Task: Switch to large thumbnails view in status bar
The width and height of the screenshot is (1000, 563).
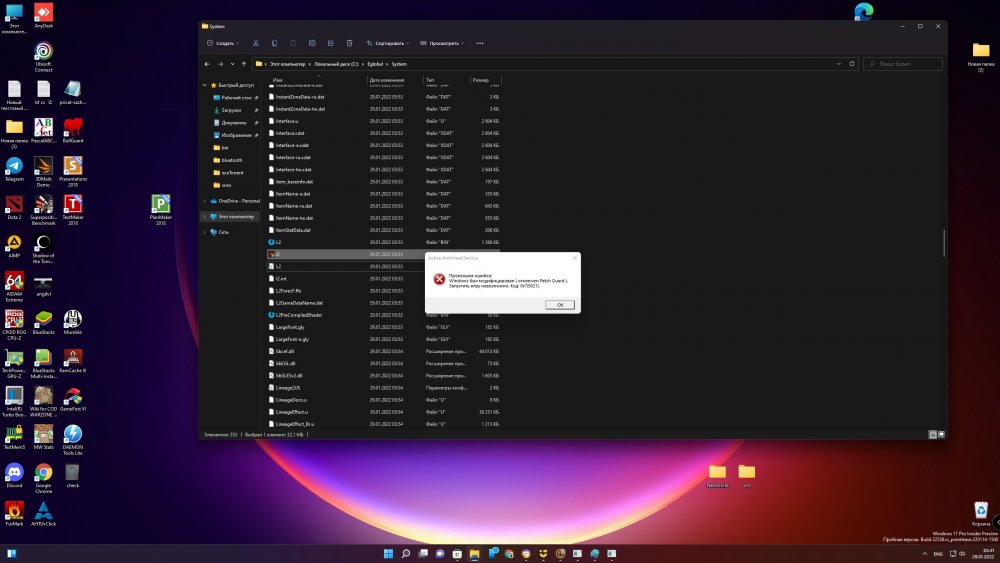Action: pos(942,434)
